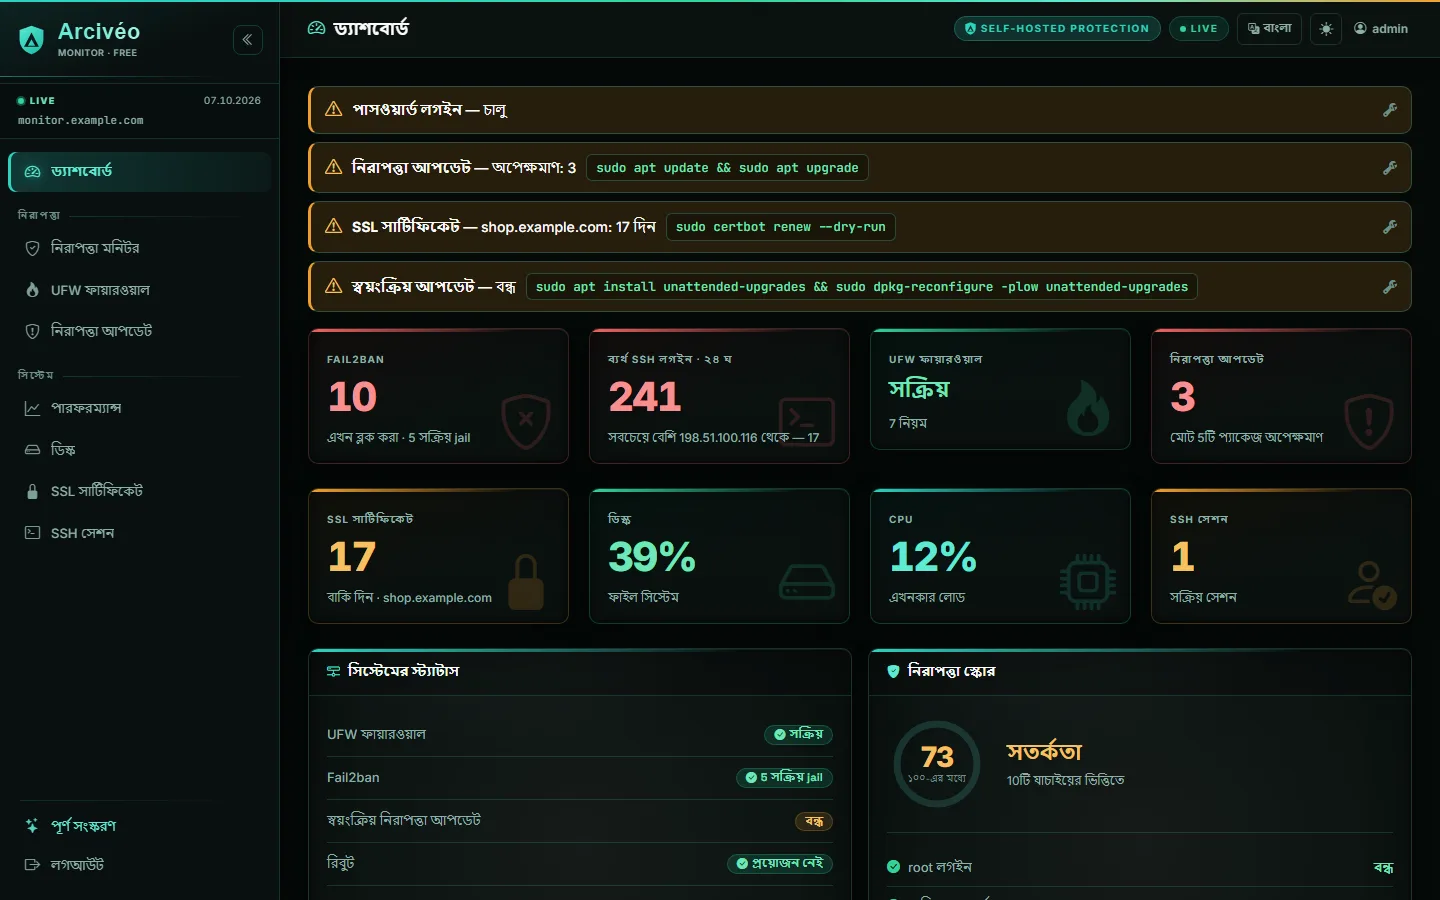Image resolution: width=1440 pixels, height=900 pixels.
Task: Click the লগআউট link in sidebar
Action: tap(140, 865)
